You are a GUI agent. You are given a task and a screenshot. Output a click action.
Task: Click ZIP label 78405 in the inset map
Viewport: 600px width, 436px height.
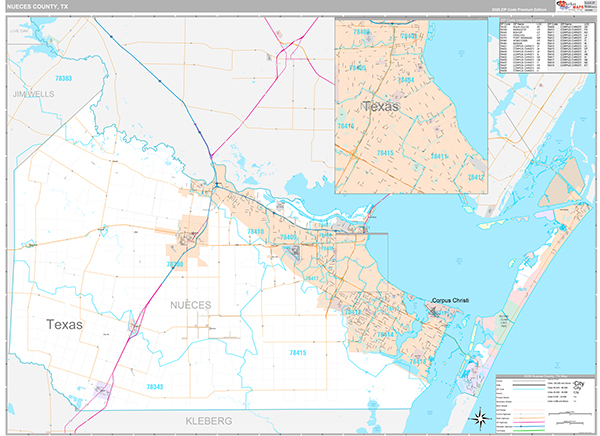coord(357,68)
